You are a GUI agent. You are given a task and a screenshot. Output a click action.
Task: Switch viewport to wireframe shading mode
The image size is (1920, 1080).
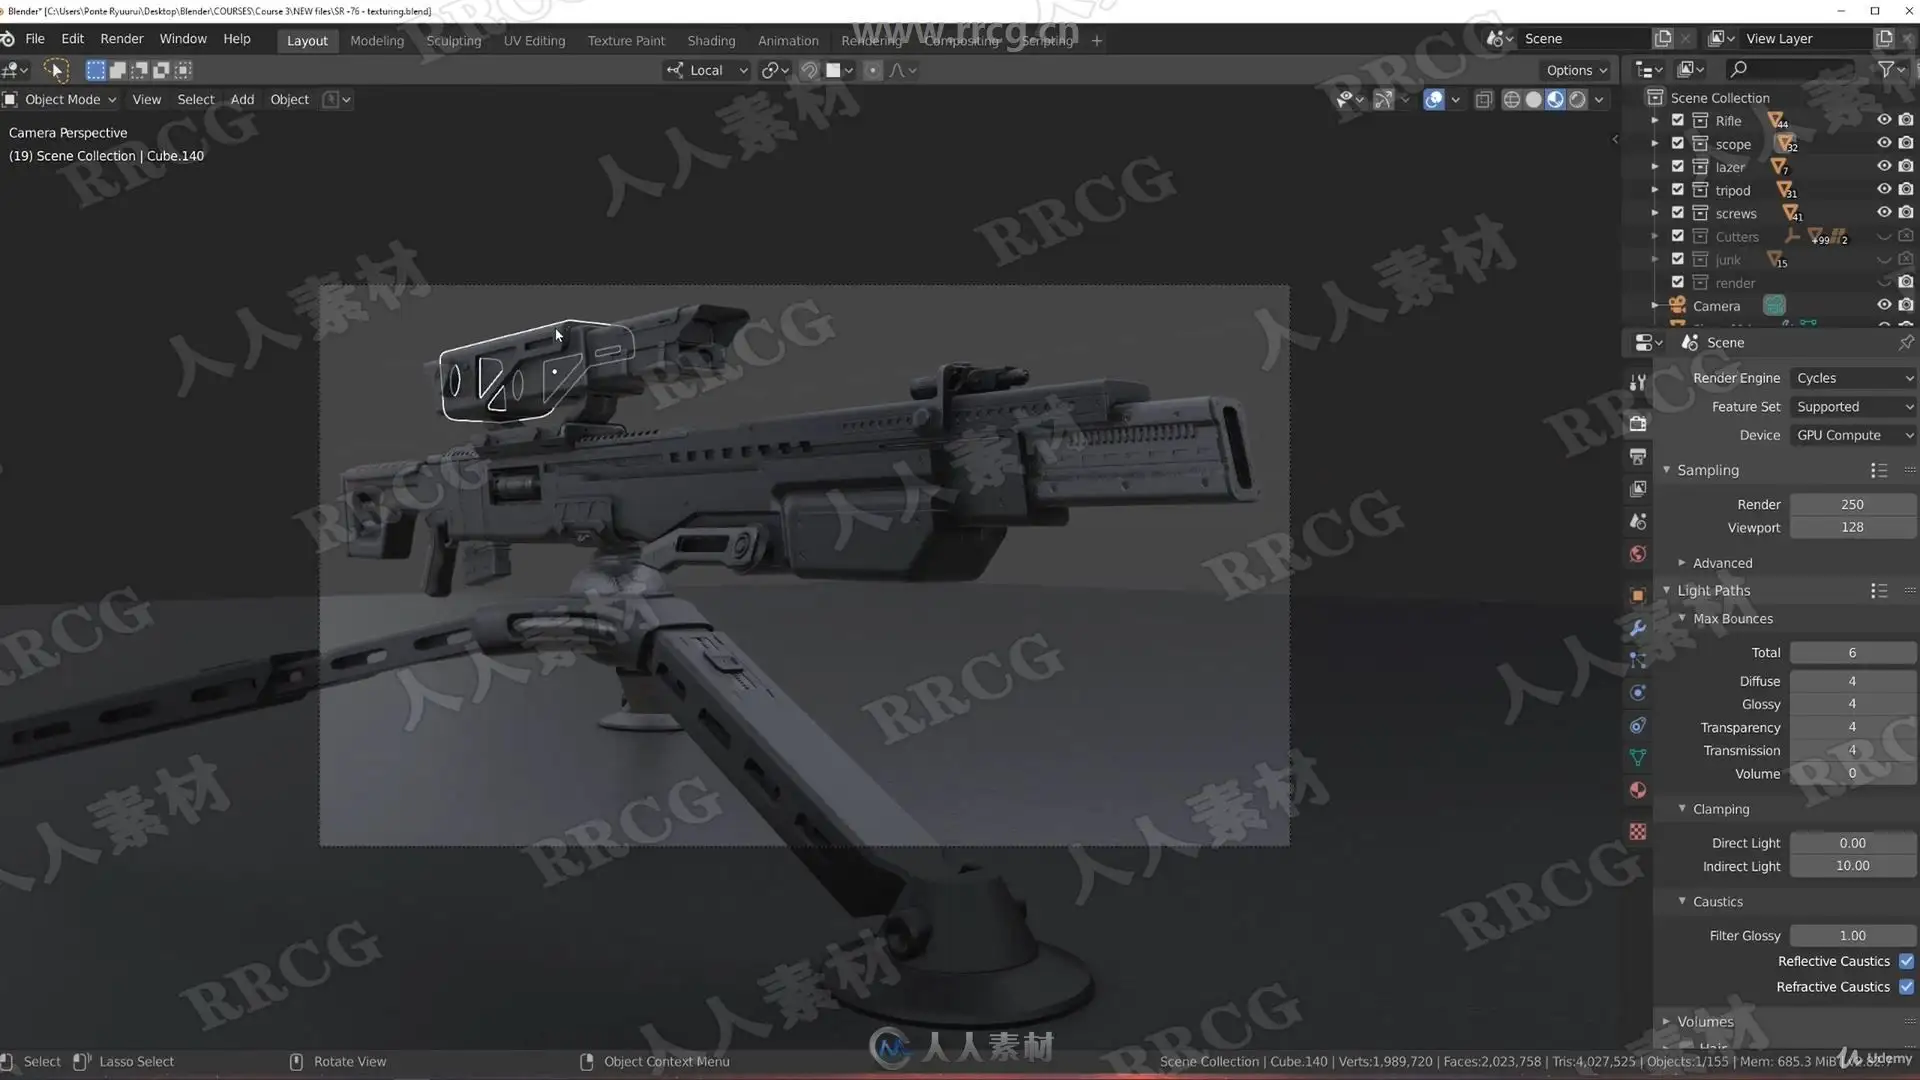pos(1511,99)
